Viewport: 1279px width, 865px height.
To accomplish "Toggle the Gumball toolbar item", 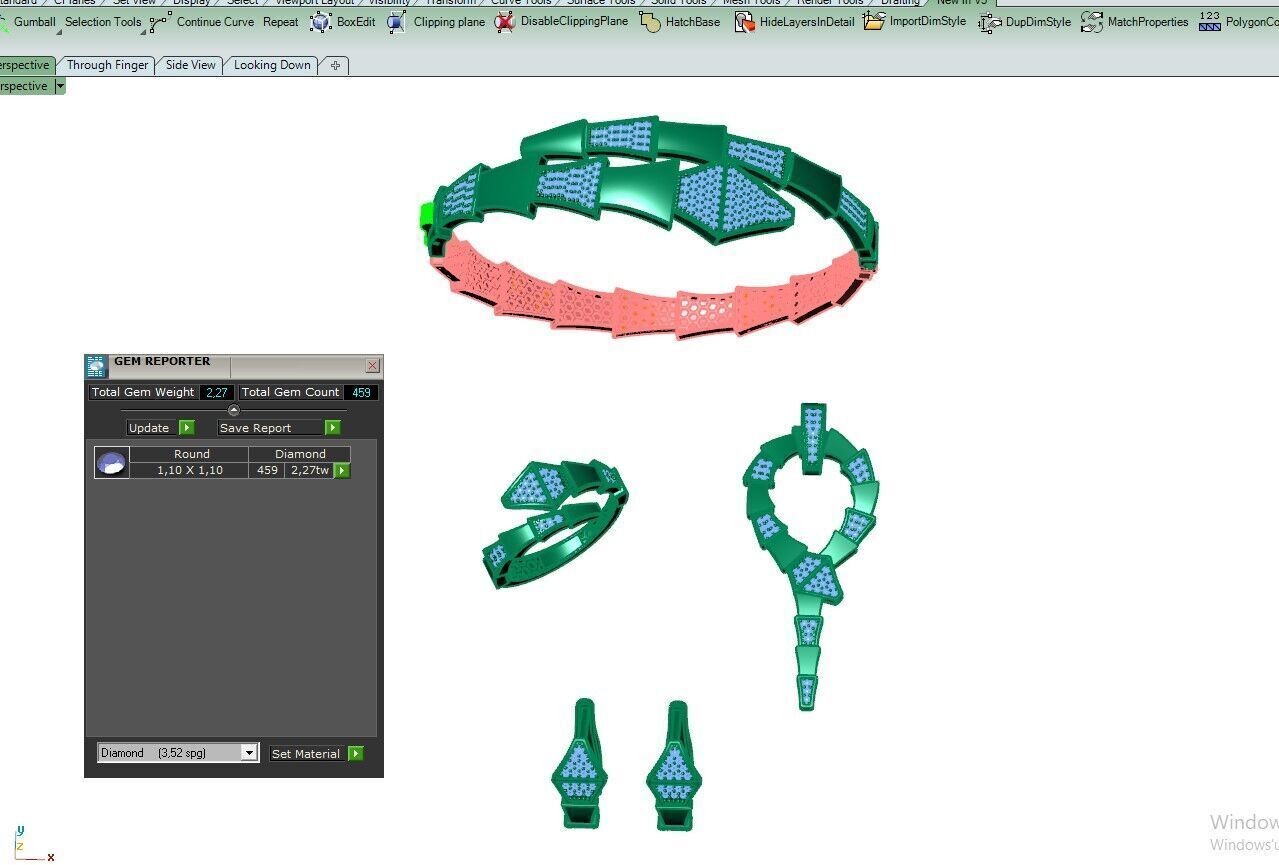I will [x=34, y=22].
